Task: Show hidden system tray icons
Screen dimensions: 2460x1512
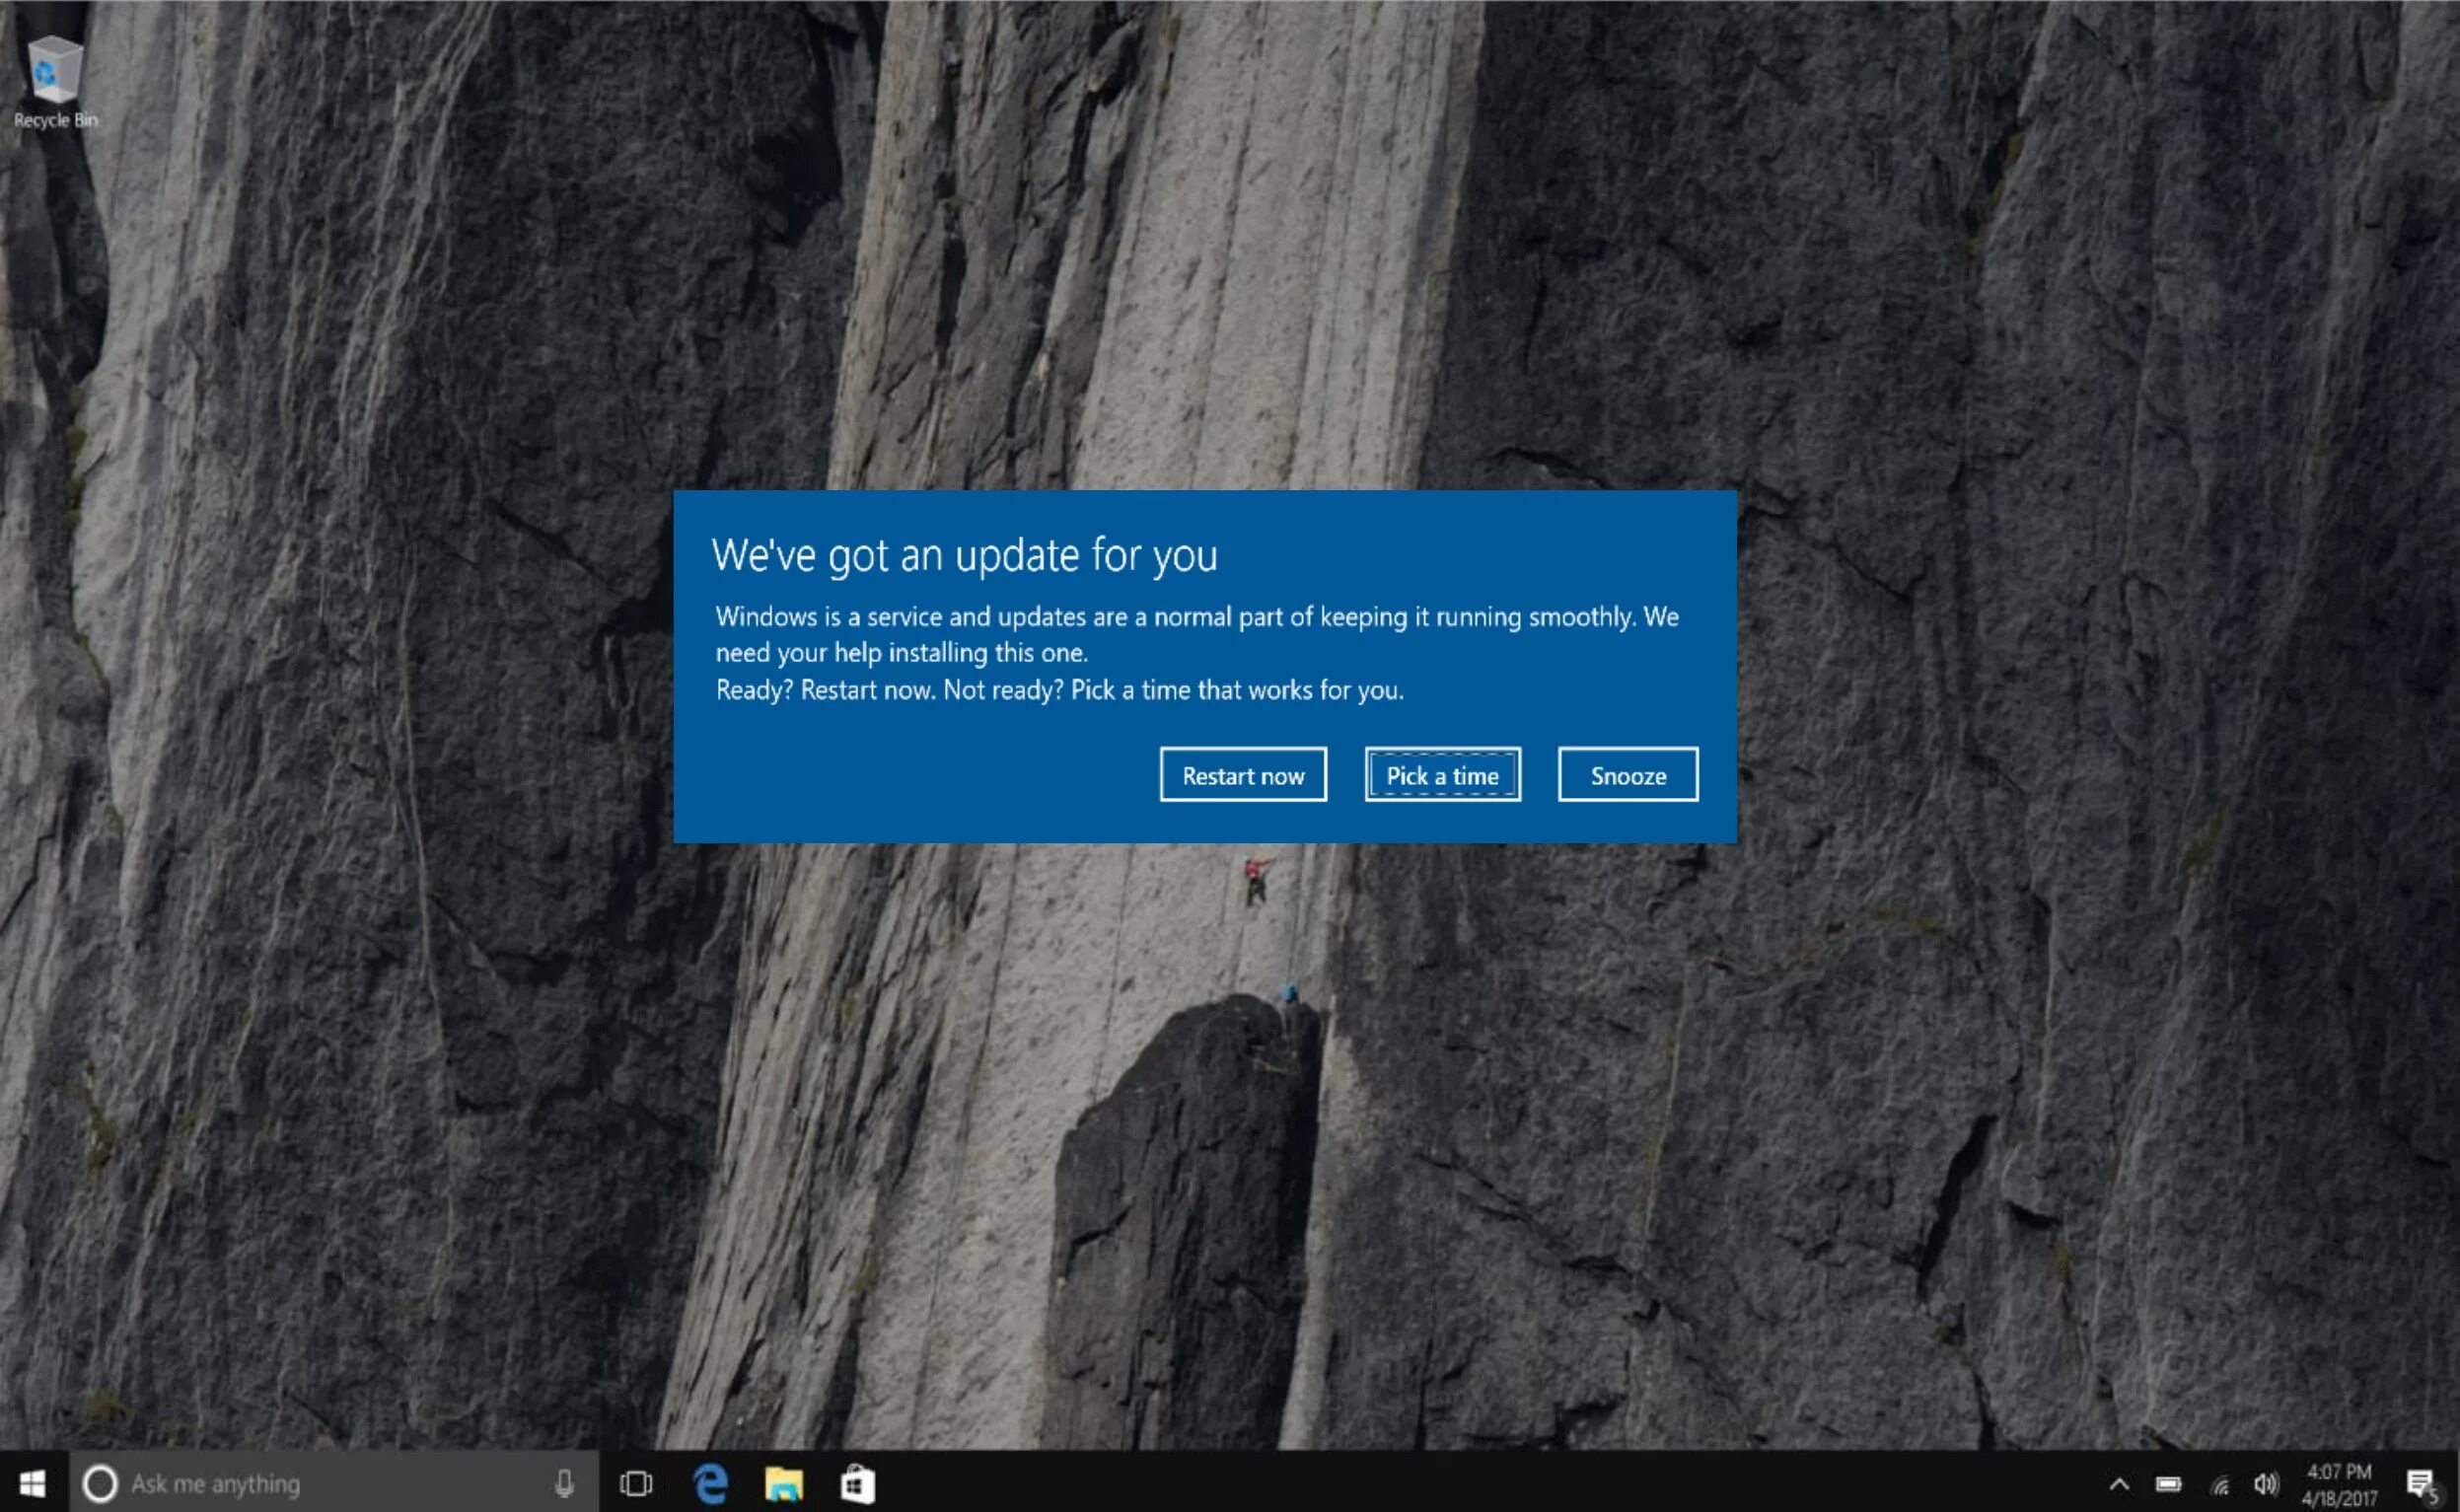Action: click(x=2118, y=1484)
